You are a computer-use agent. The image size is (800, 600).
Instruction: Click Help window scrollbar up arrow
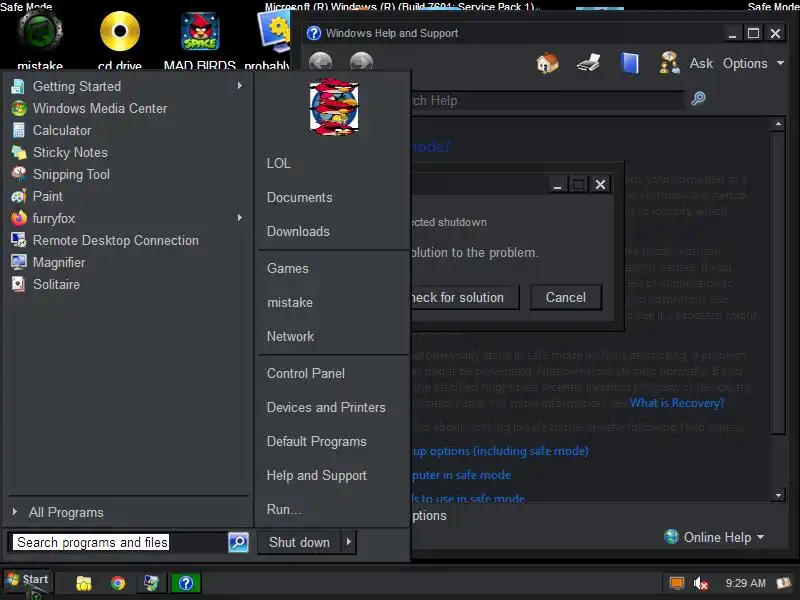778,124
